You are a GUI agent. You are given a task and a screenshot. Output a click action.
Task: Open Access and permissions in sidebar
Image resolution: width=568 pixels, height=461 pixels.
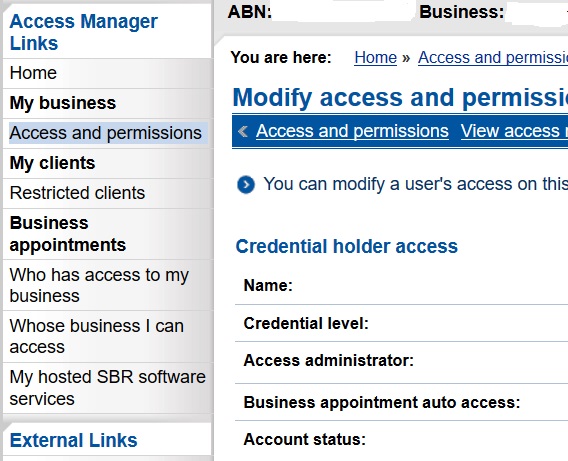tap(106, 133)
